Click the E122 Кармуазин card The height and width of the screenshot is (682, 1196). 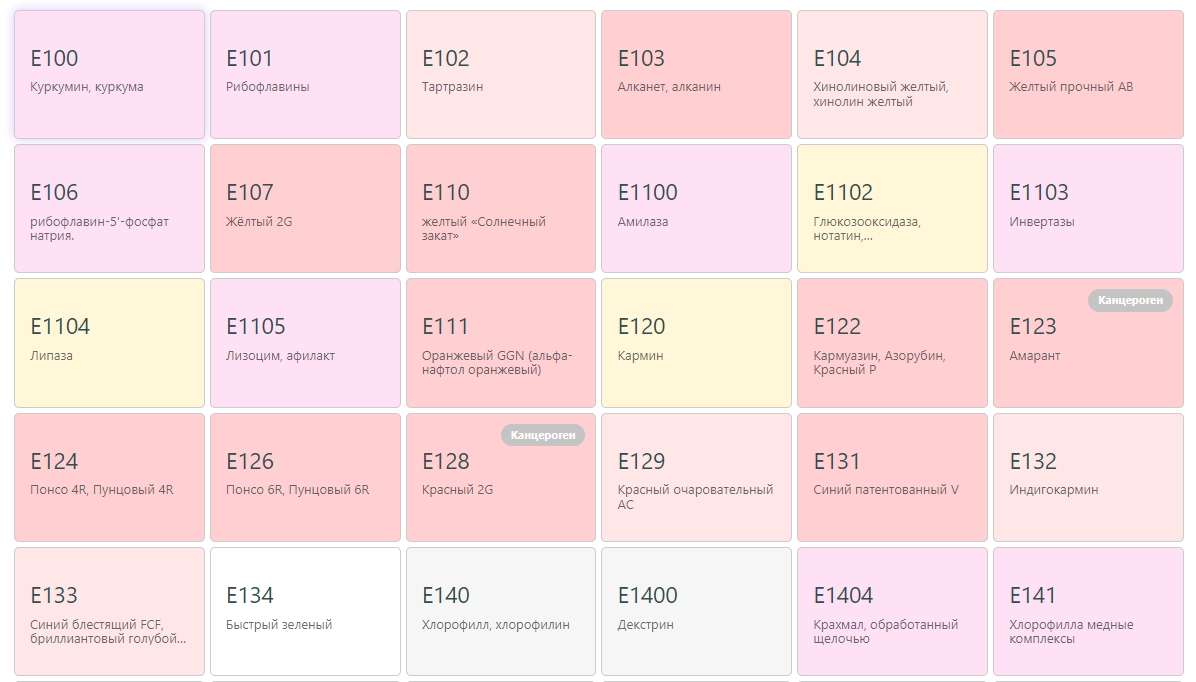(x=891, y=342)
